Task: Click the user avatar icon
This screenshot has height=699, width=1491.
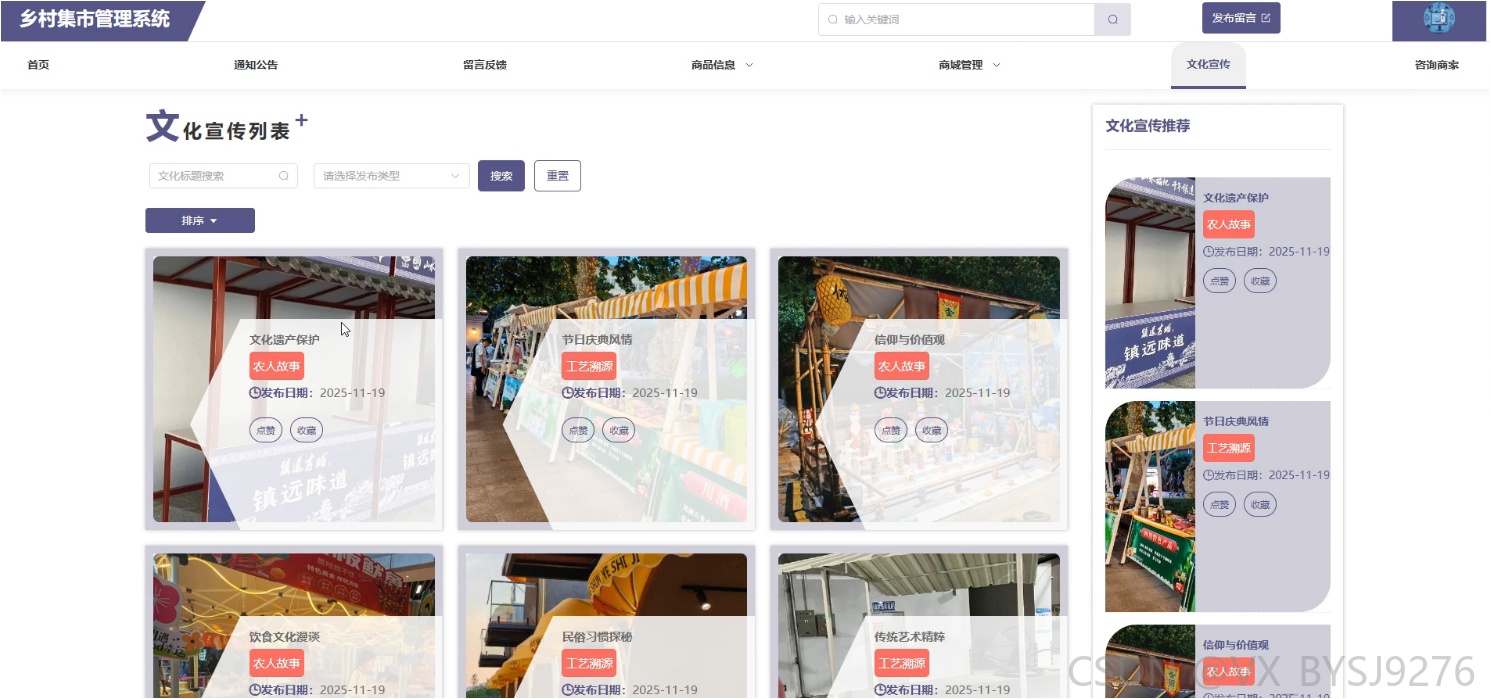Action: coord(1439,18)
